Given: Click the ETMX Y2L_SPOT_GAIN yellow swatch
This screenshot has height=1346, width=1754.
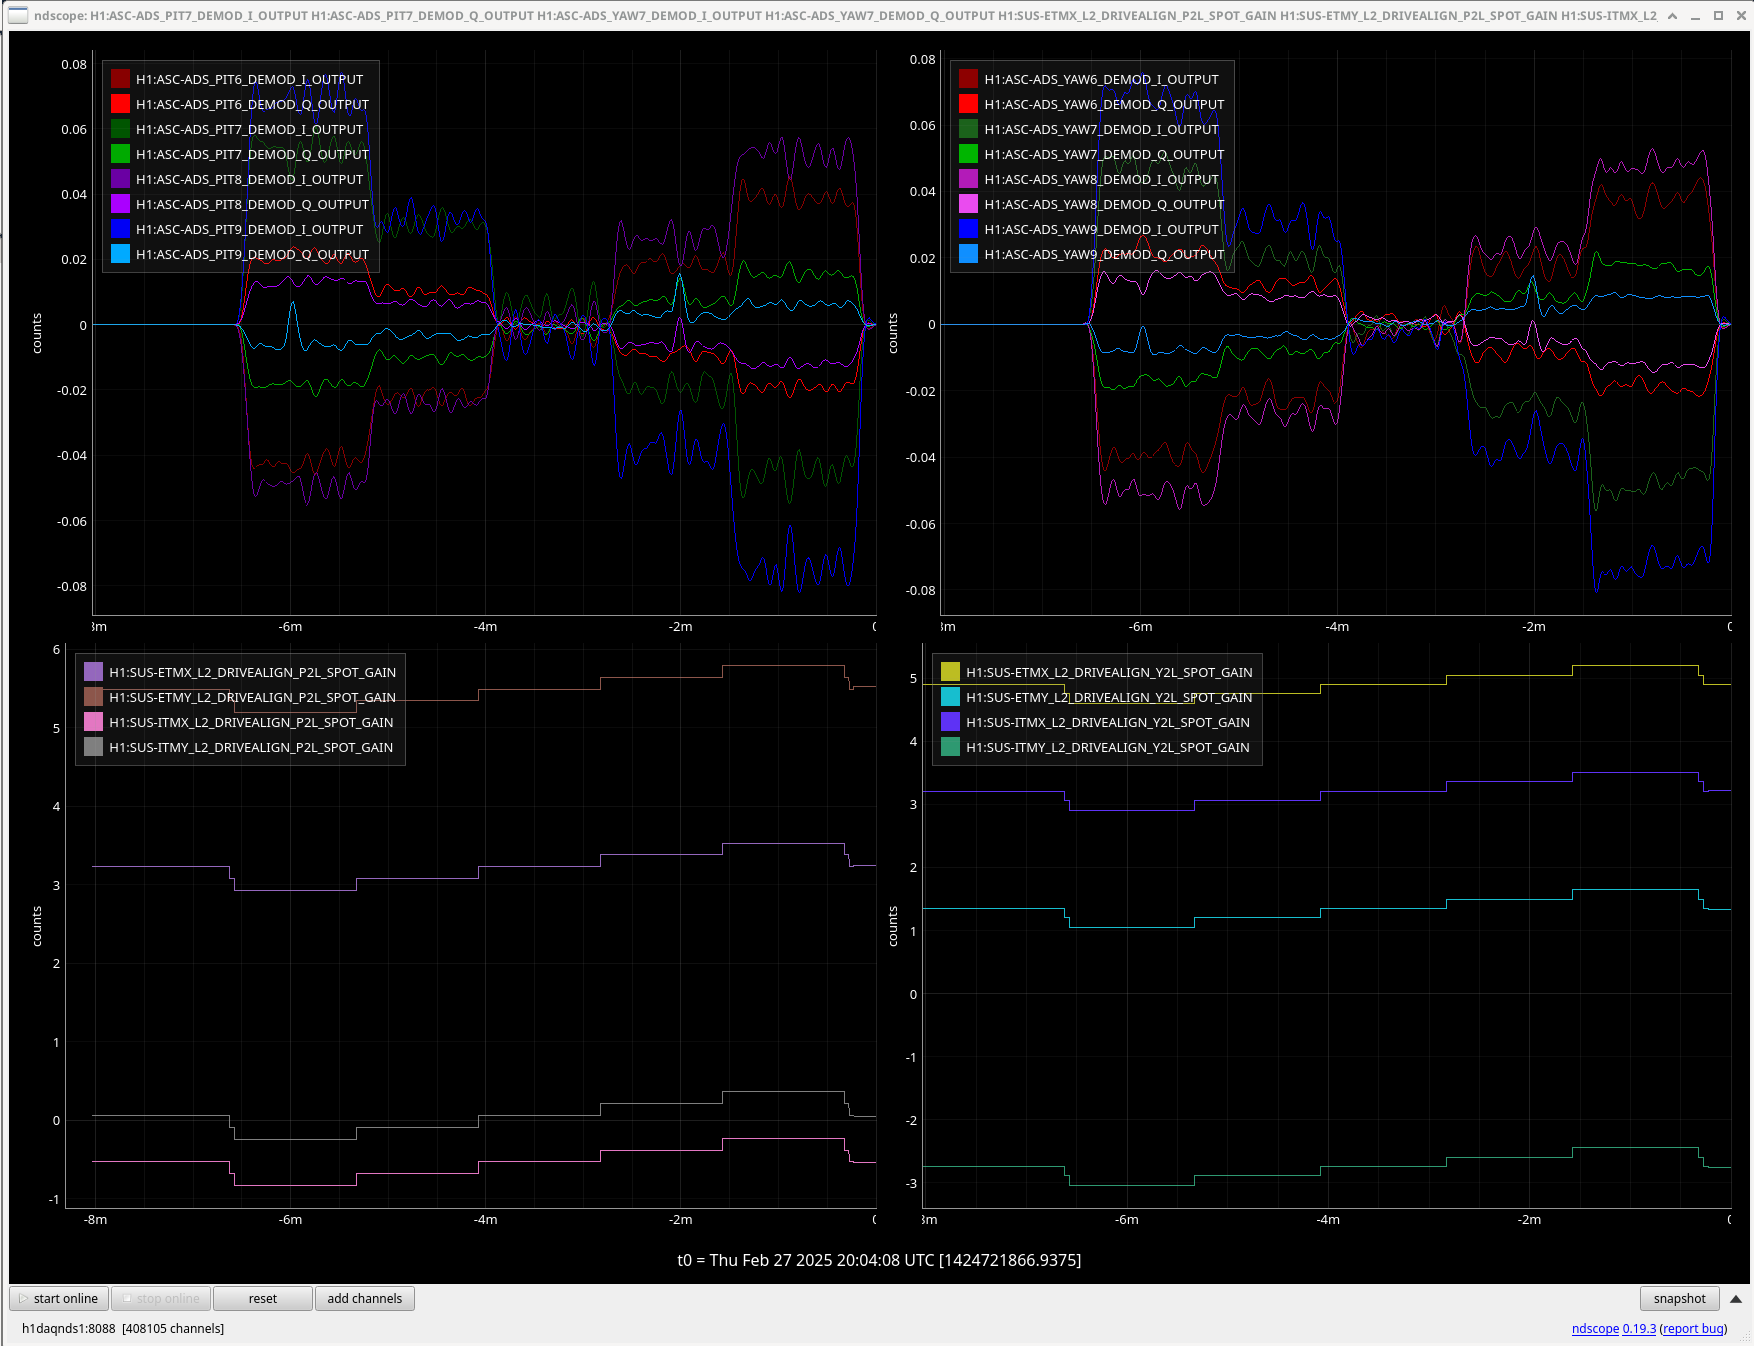Looking at the screenshot, I should (950, 672).
